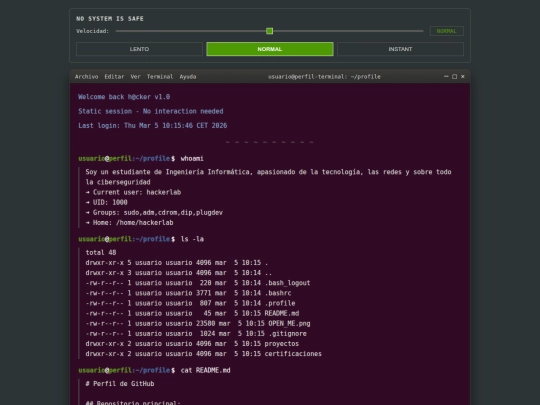Click the terminal title usuario@perfil-terminal
The width and height of the screenshot is (540, 405).
(x=324, y=76)
